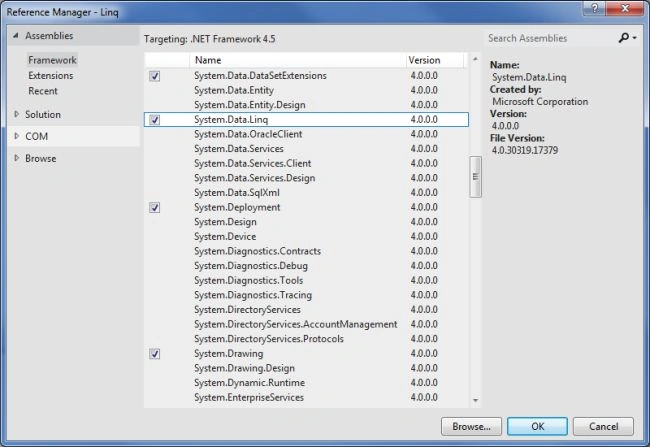
Task: Select the Extensions category
Action: point(51,75)
